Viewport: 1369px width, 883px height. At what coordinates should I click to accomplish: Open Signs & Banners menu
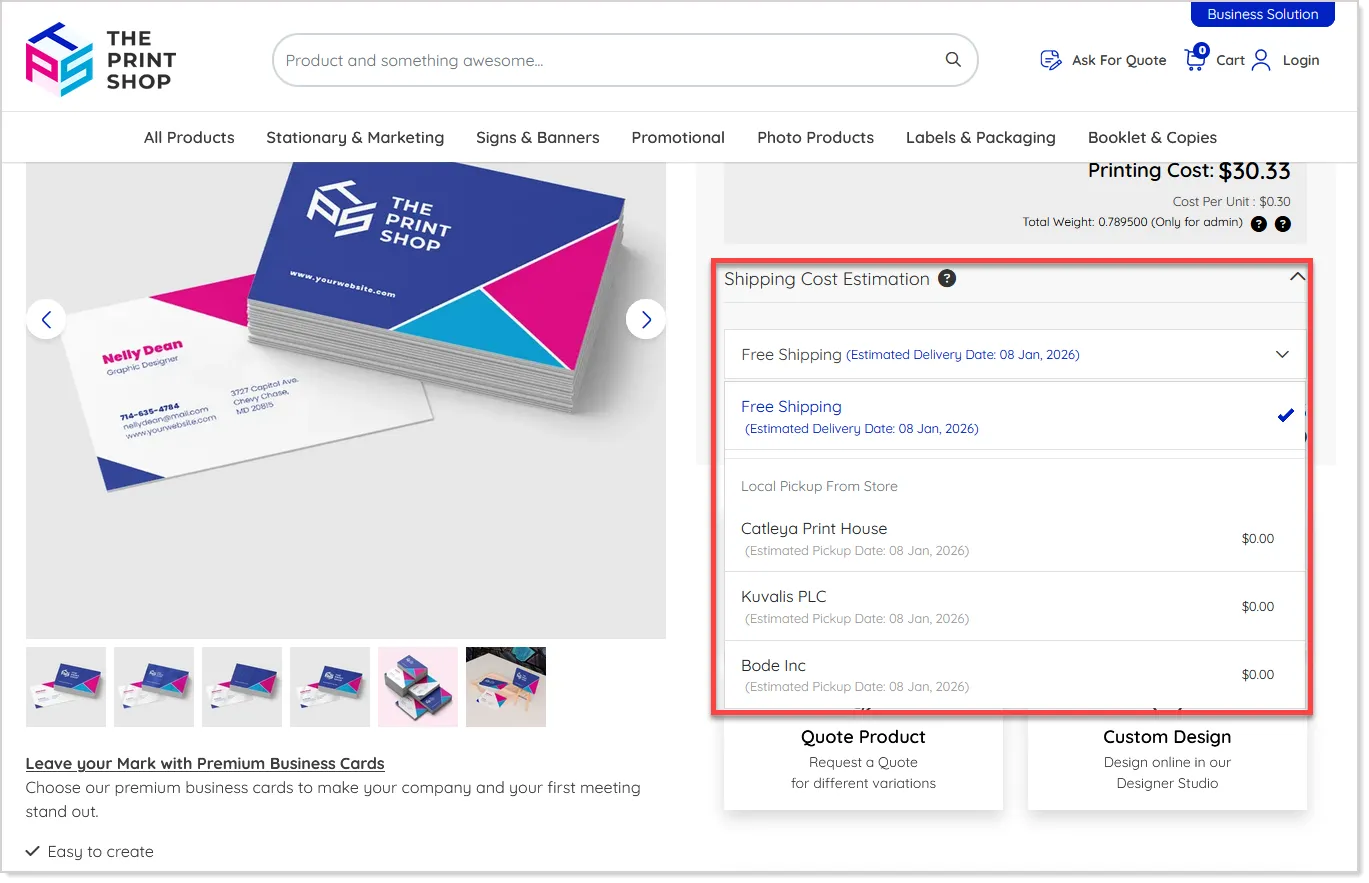pos(538,137)
